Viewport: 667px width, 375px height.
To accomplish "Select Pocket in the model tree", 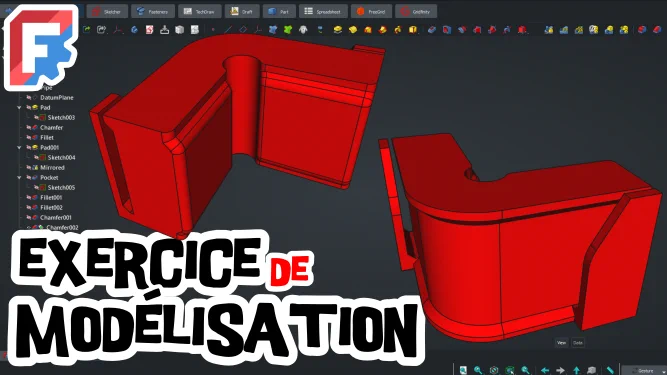I will (x=49, y=178).
